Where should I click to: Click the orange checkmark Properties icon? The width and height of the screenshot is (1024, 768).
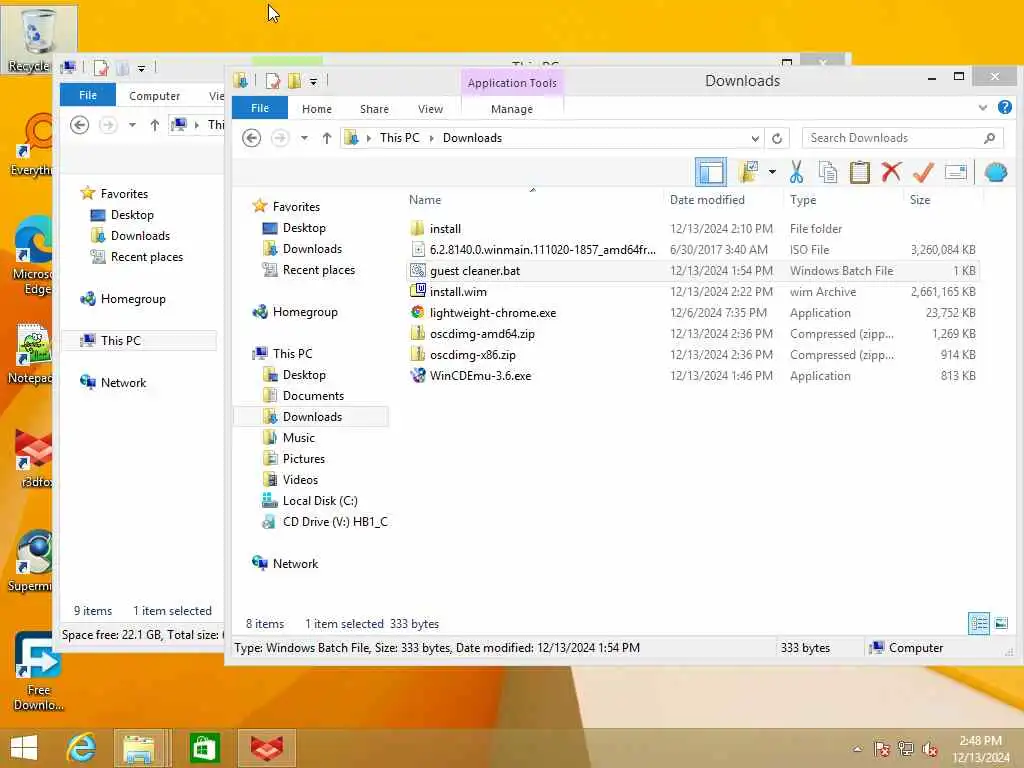click(923, 172)
